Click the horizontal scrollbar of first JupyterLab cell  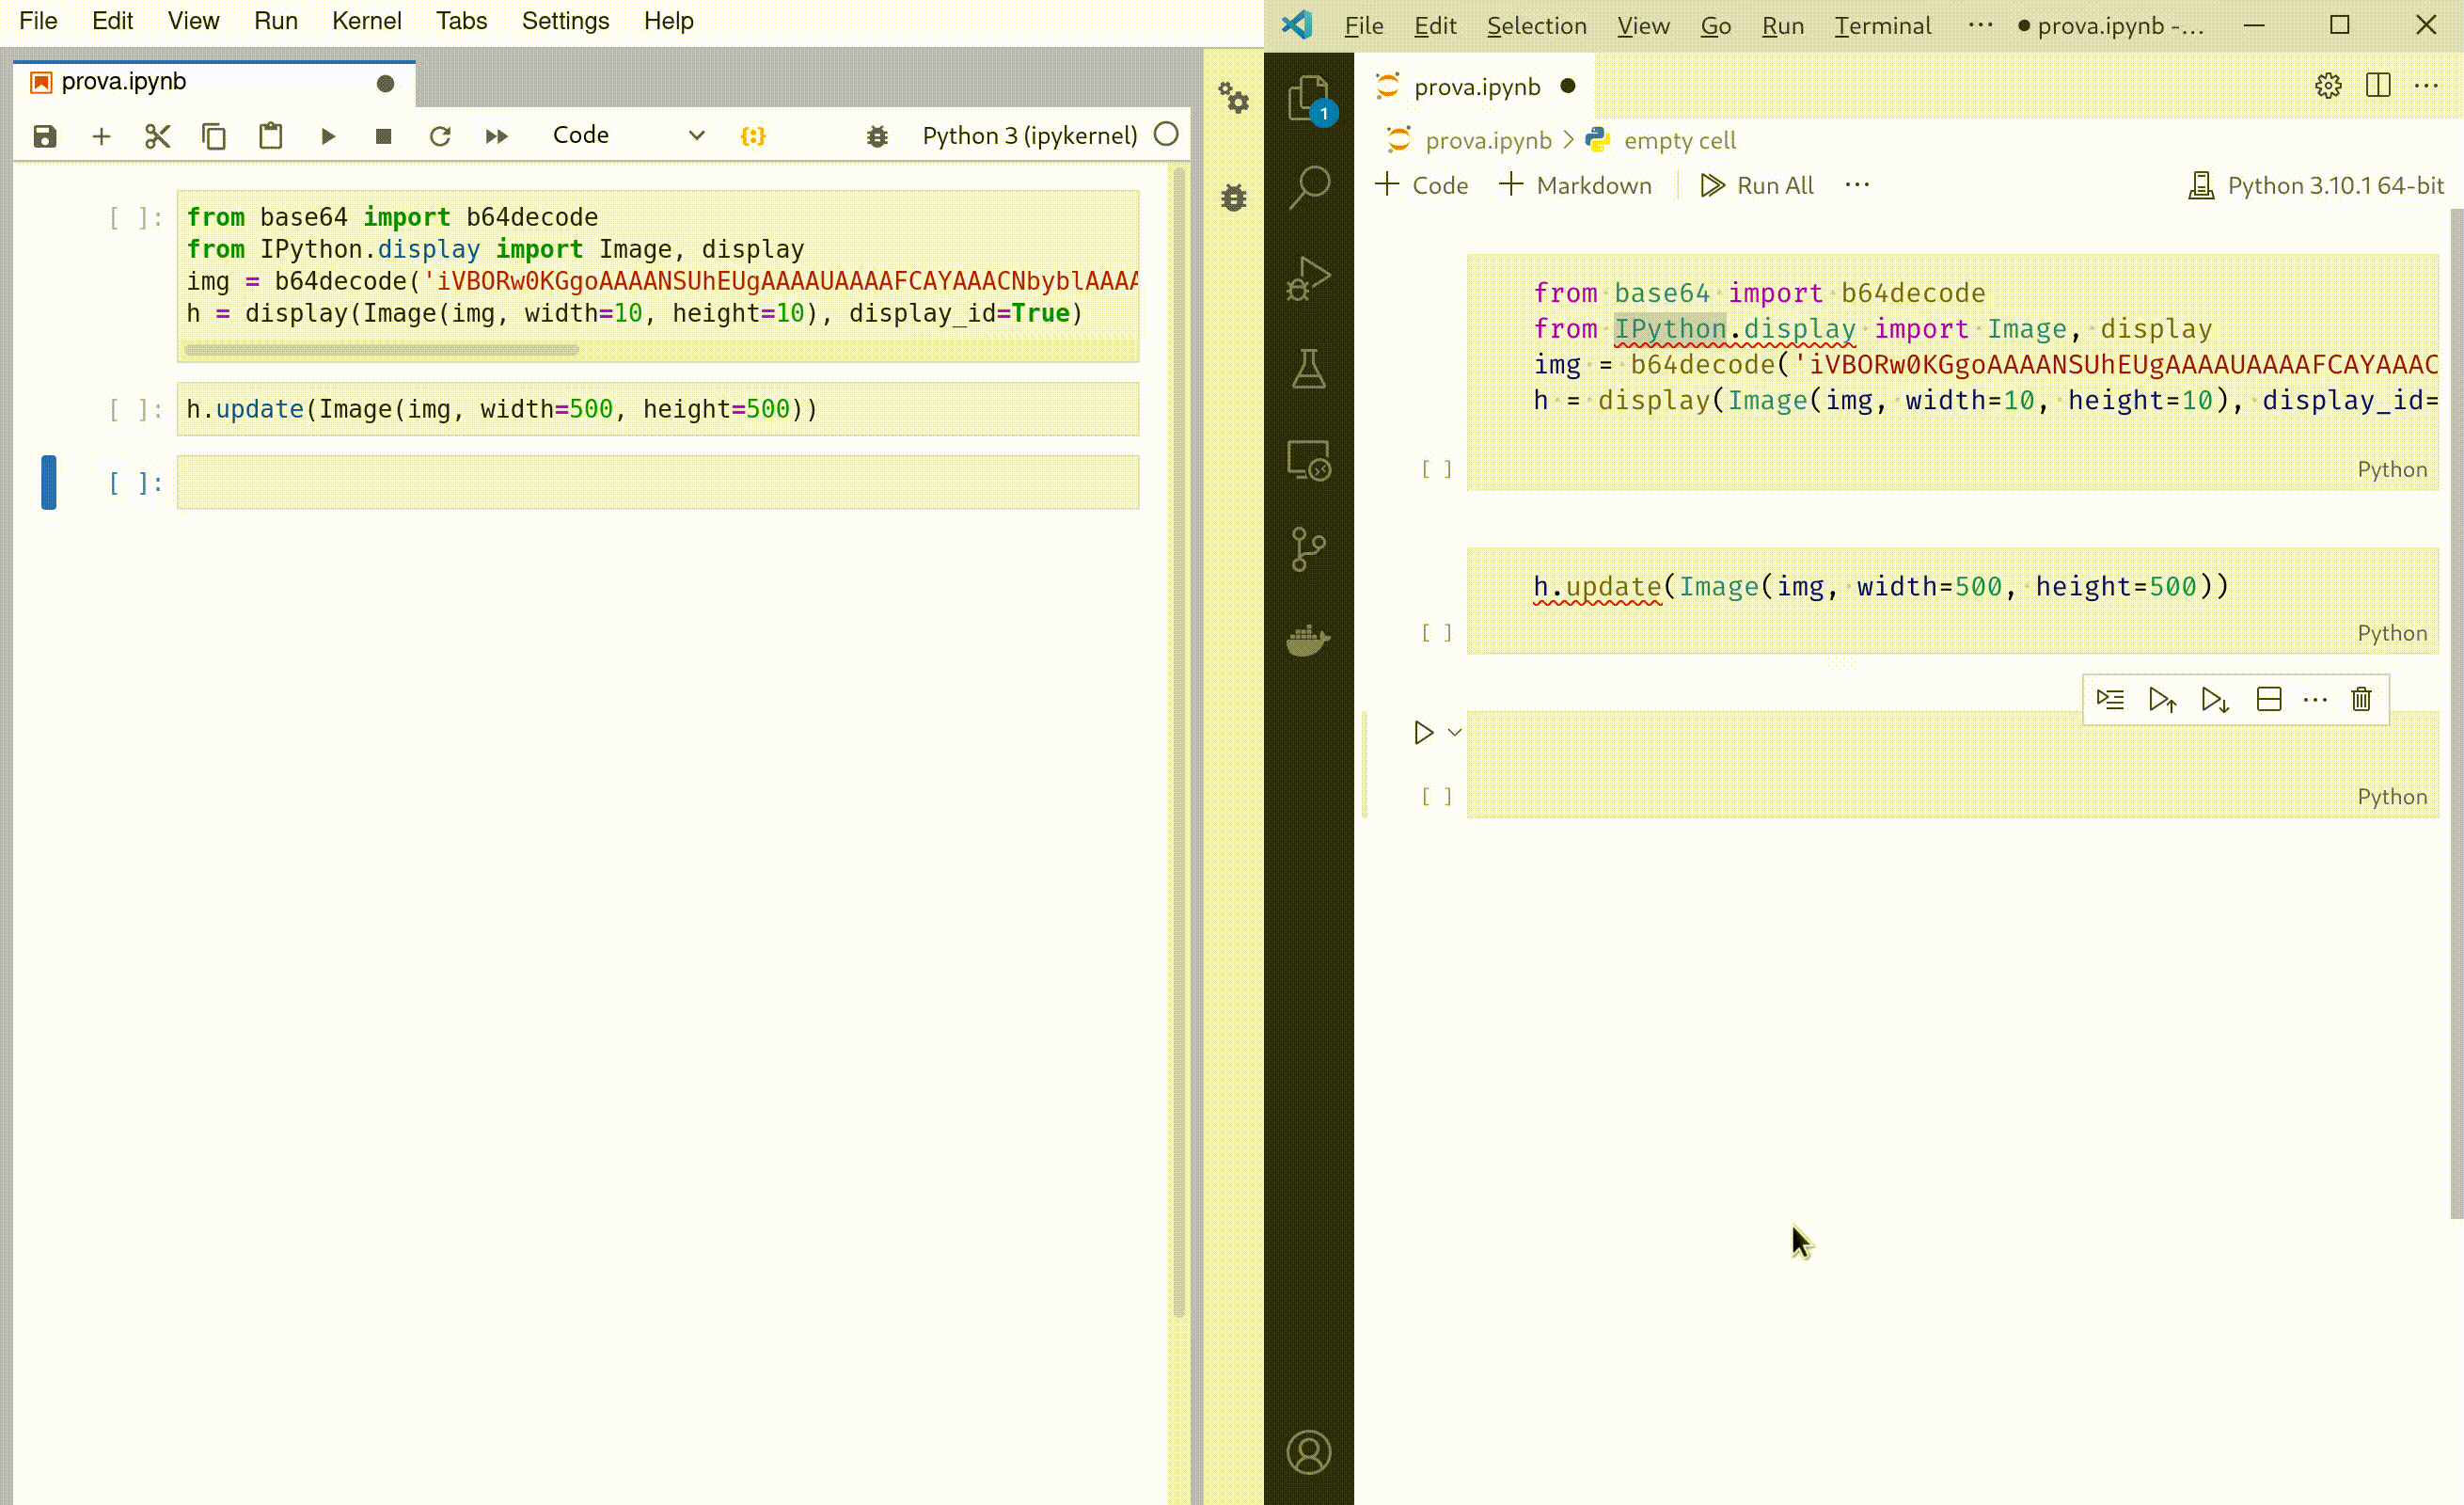(381, 350)
